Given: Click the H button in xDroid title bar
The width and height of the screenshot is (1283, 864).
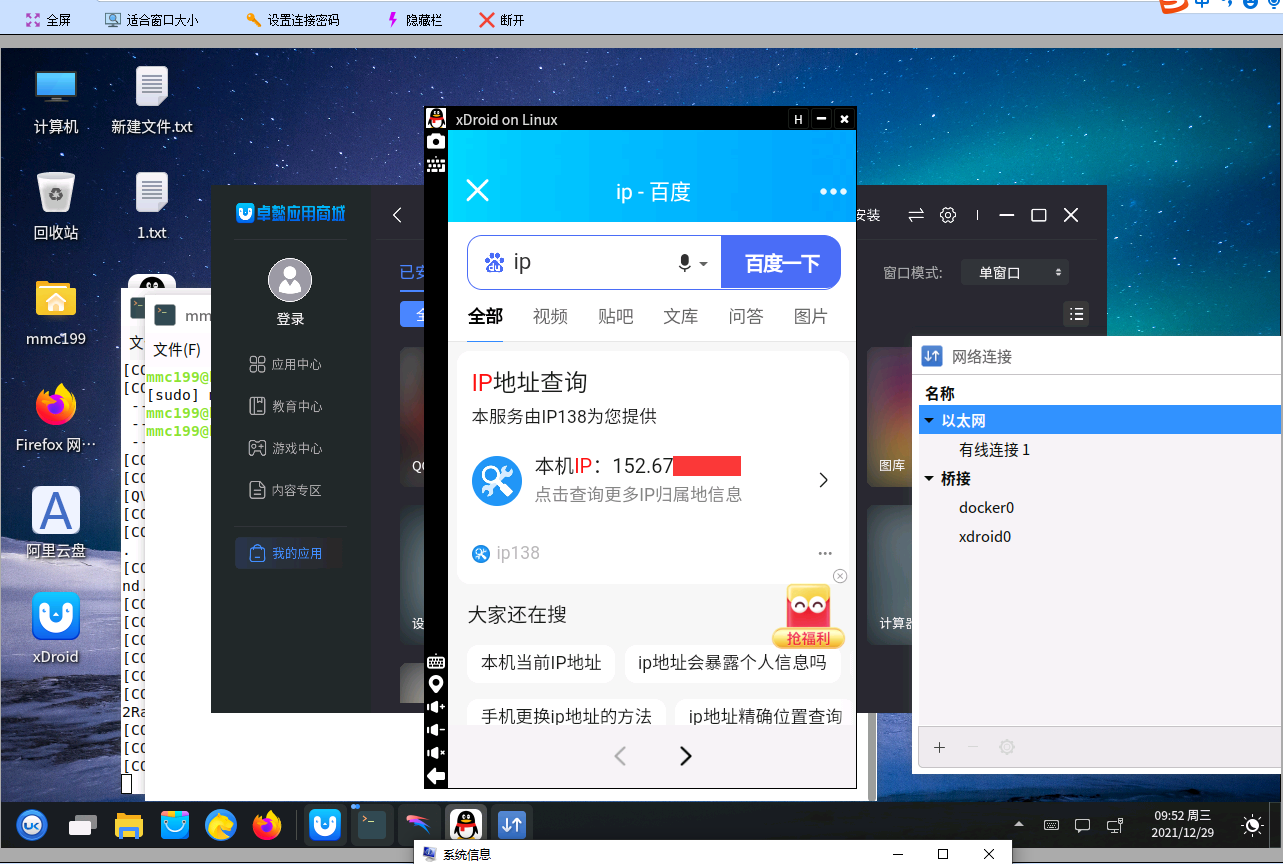Looking at the screenshot, I should pos(798,119).
